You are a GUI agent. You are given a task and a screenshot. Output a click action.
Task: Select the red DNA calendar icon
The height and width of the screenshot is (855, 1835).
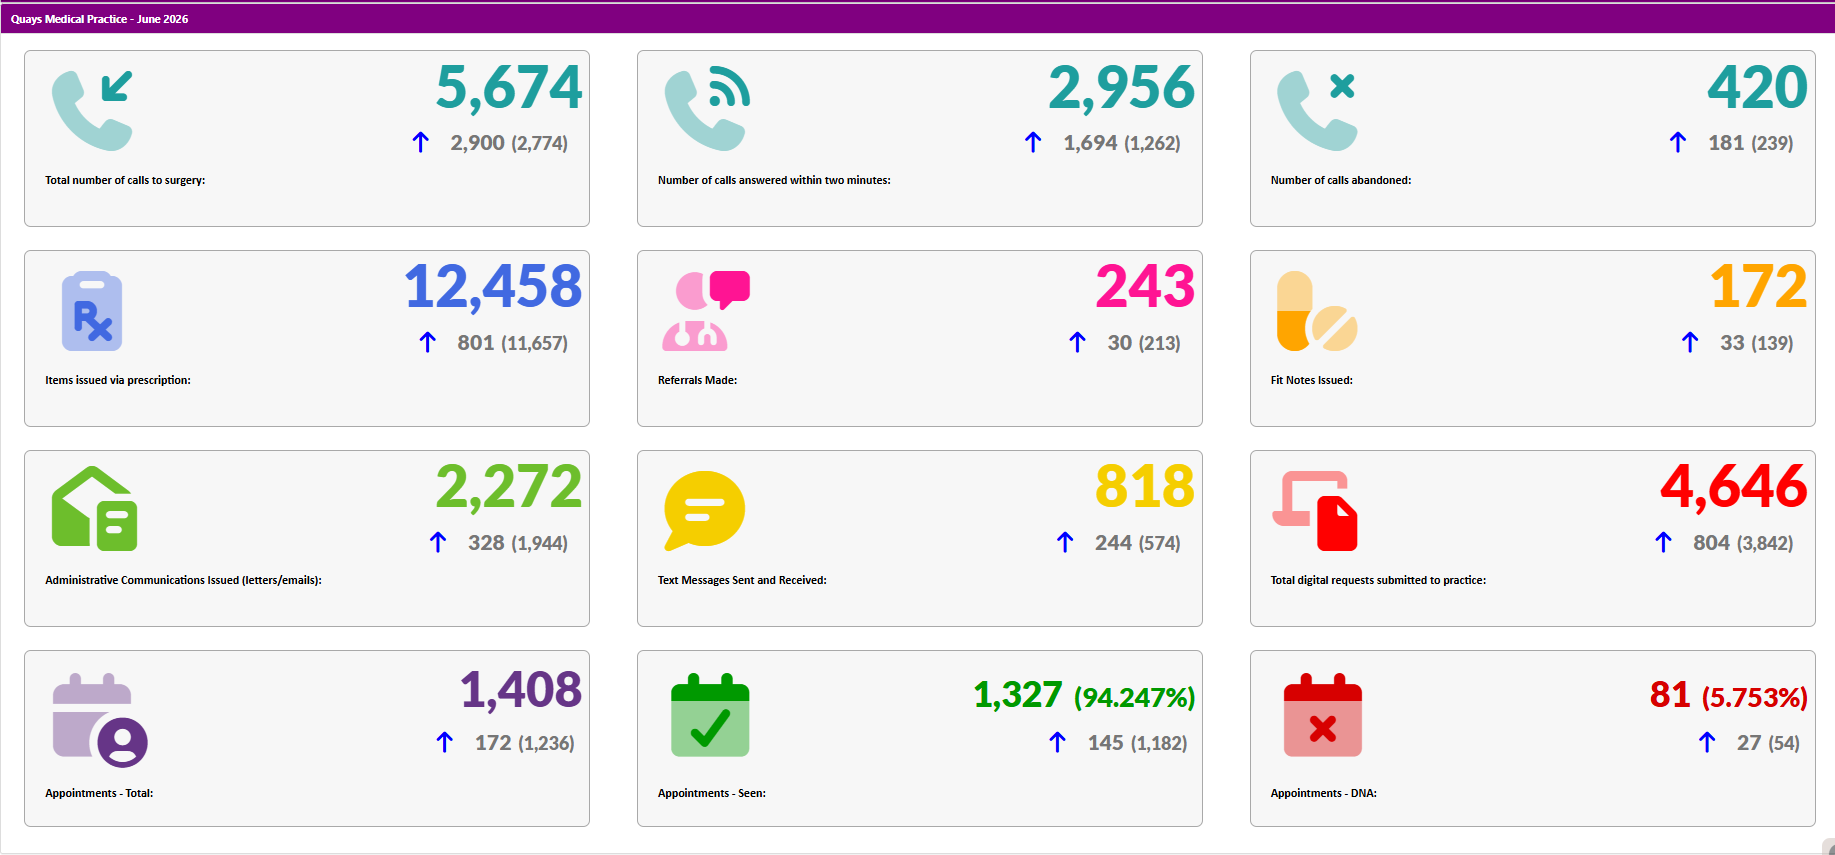click(1323, 715)
